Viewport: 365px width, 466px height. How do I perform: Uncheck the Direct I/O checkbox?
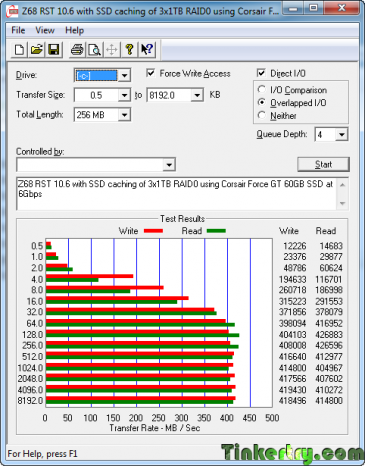[261, 73]
